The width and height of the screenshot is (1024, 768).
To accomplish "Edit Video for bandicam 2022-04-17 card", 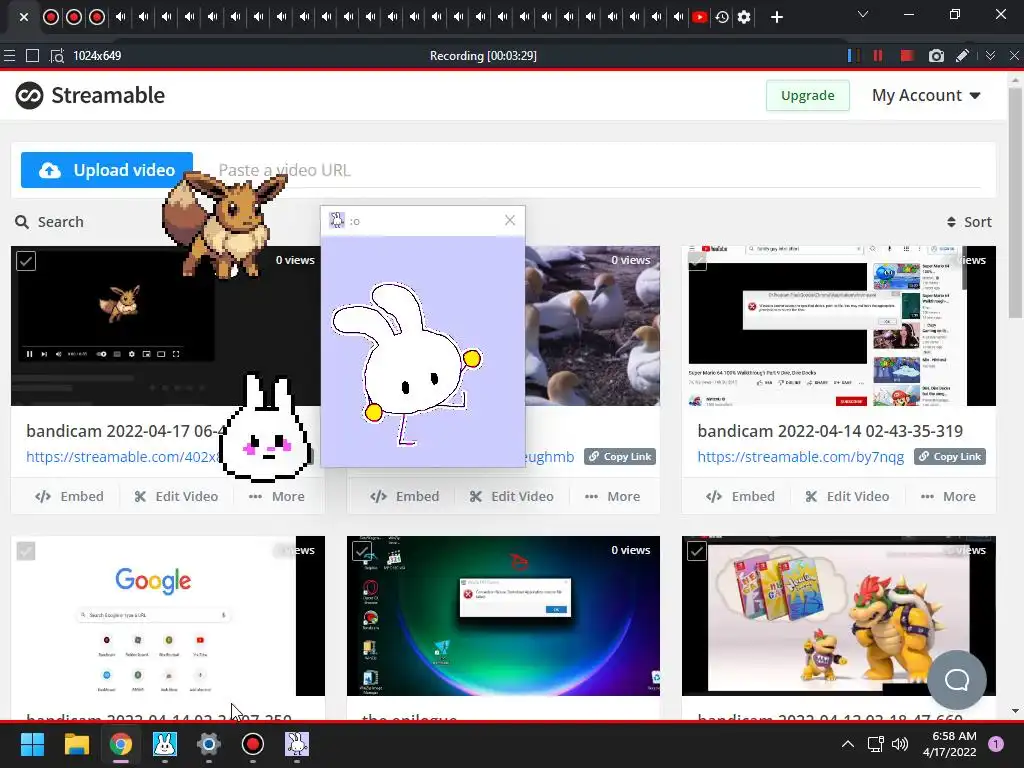I will pyautogui.click(x=176, y=496).
